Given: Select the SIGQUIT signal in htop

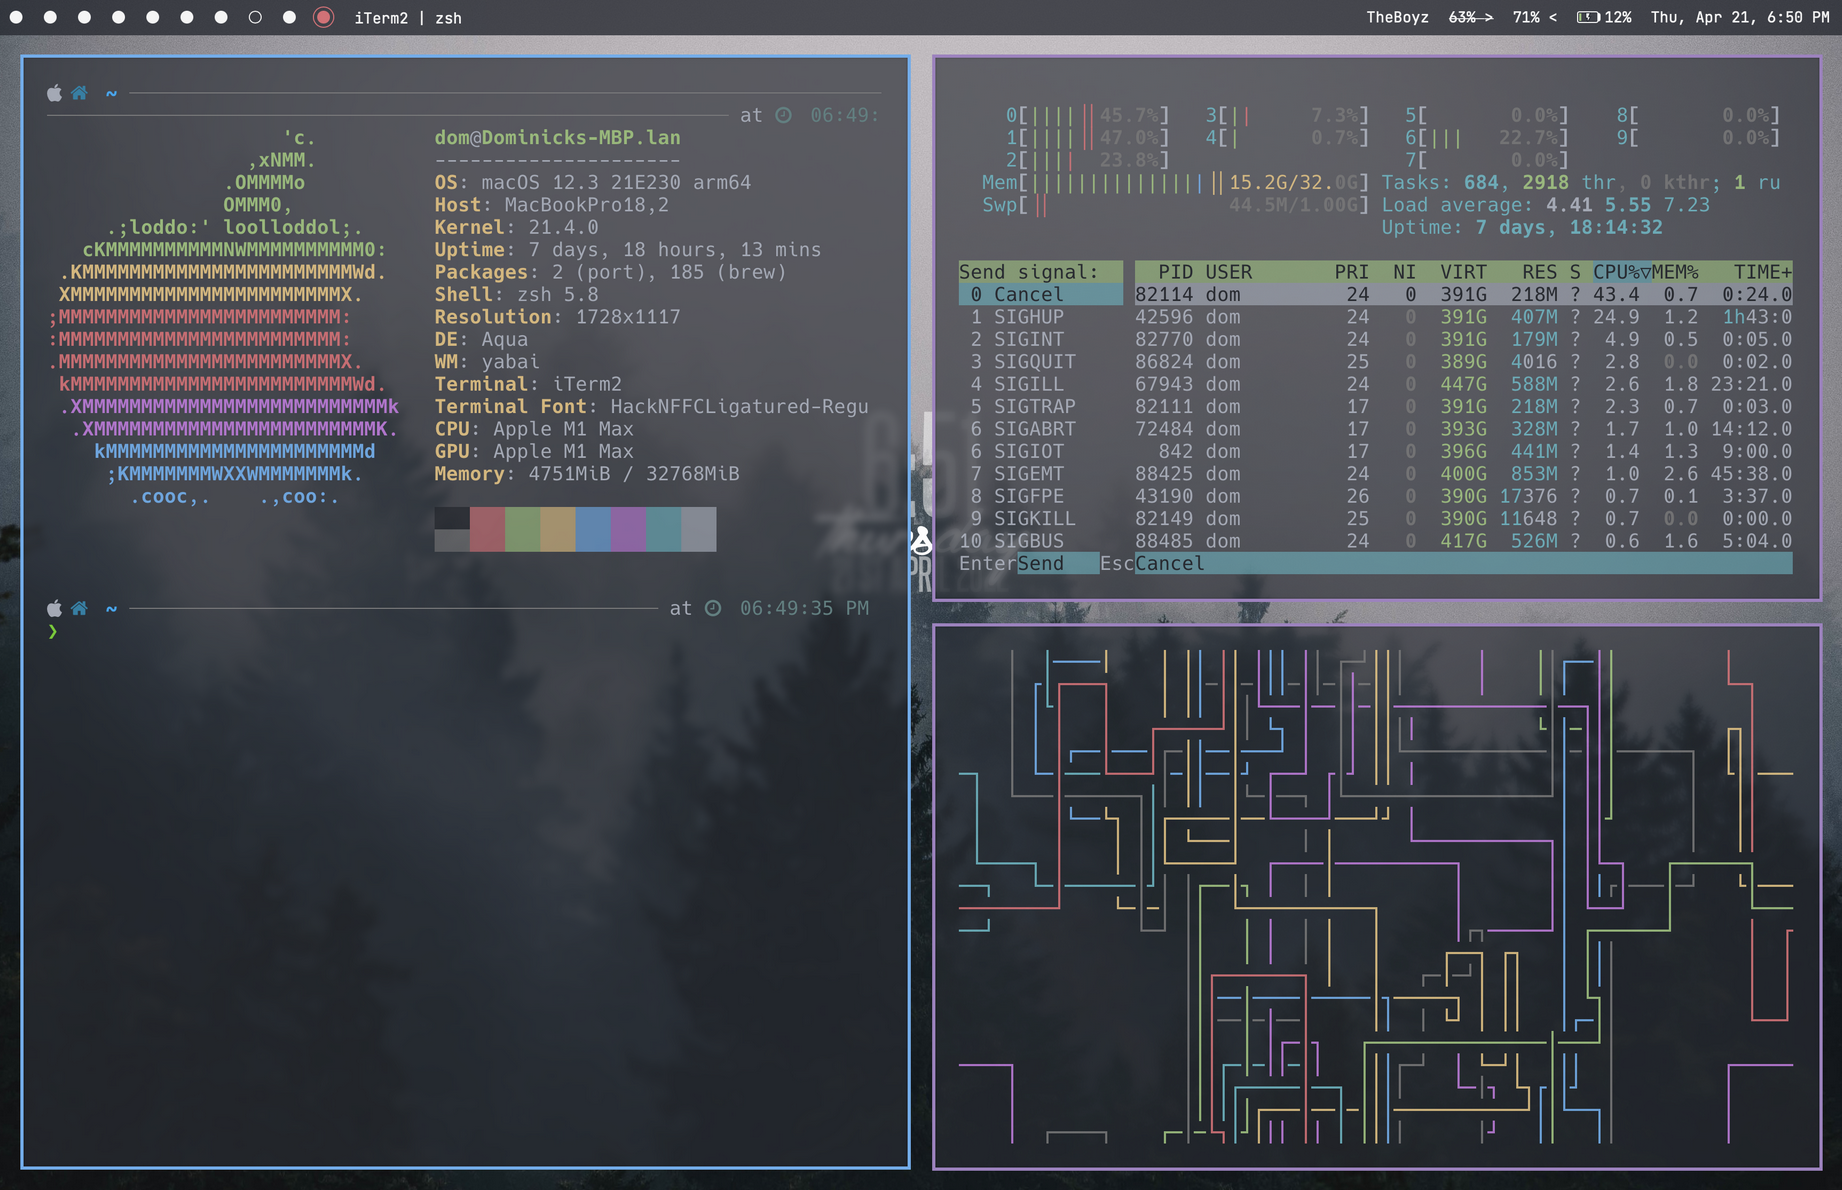Looking at the screenshot, I should [1041, 361].
